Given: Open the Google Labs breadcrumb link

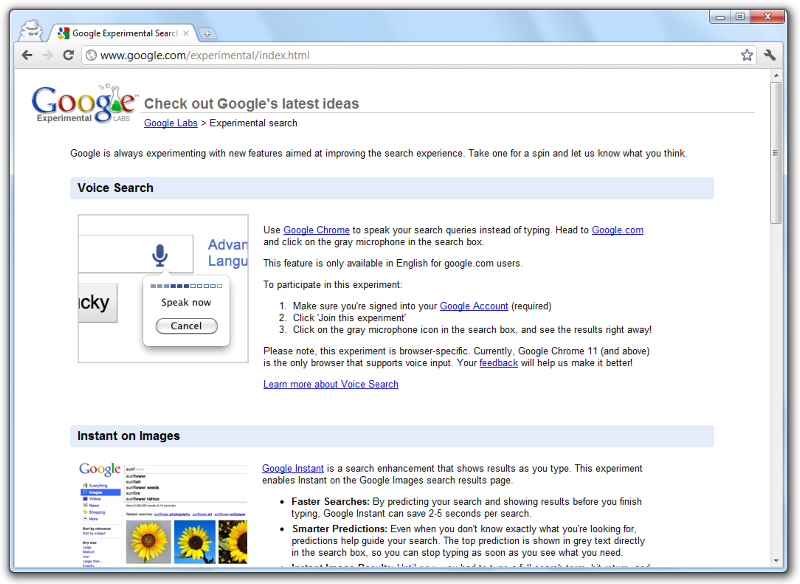Looking at the screenshot, I should point(170,123).
